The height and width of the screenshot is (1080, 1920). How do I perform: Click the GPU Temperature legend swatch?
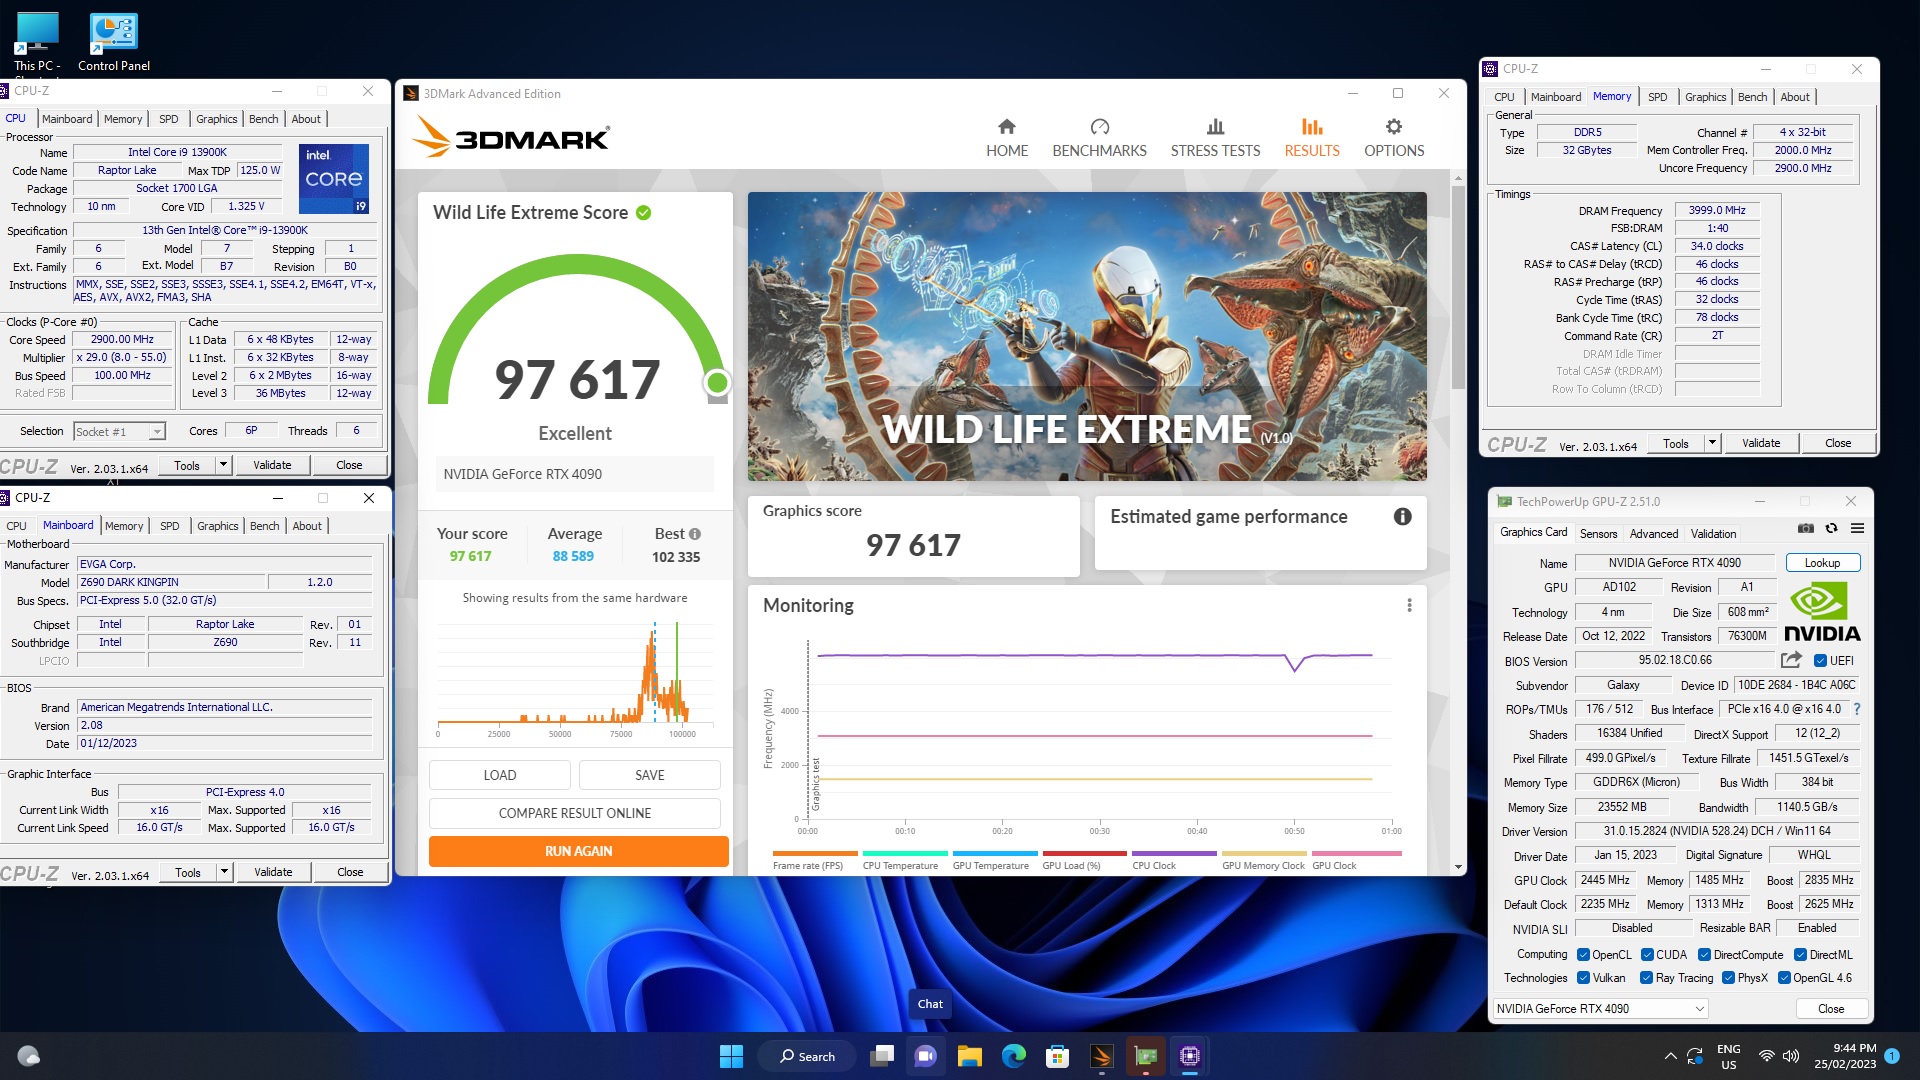click(994, 854)
